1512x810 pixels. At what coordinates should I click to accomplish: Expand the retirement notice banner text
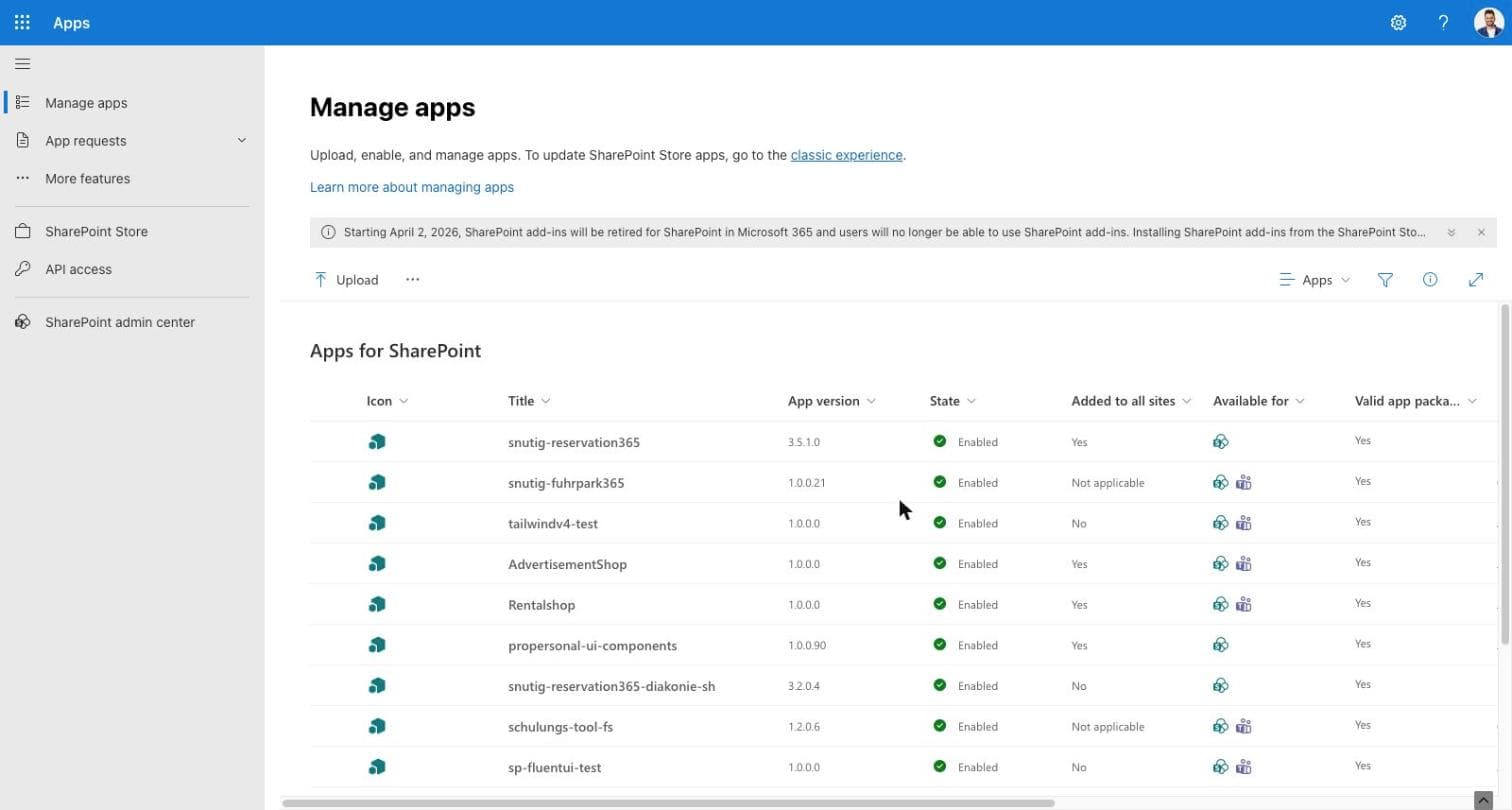tap(1451, 232)
